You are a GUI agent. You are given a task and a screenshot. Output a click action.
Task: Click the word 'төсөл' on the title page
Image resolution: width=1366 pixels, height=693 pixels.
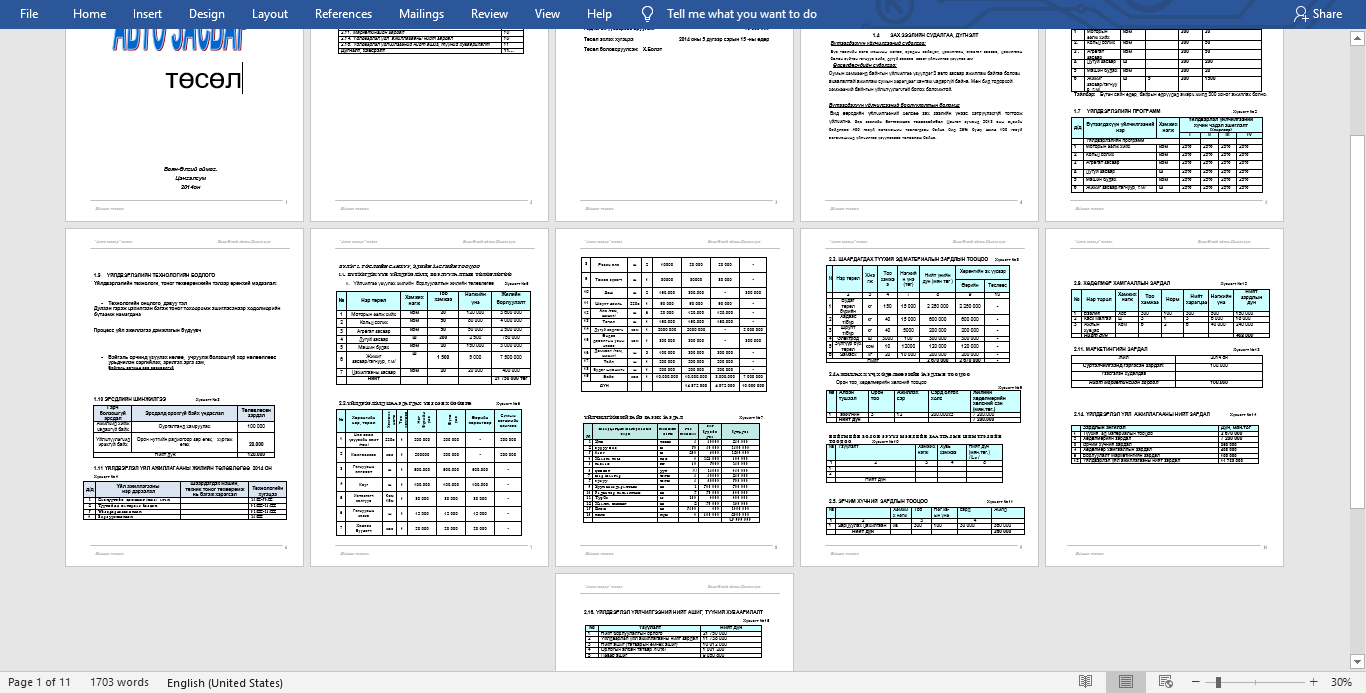point(203,79)
